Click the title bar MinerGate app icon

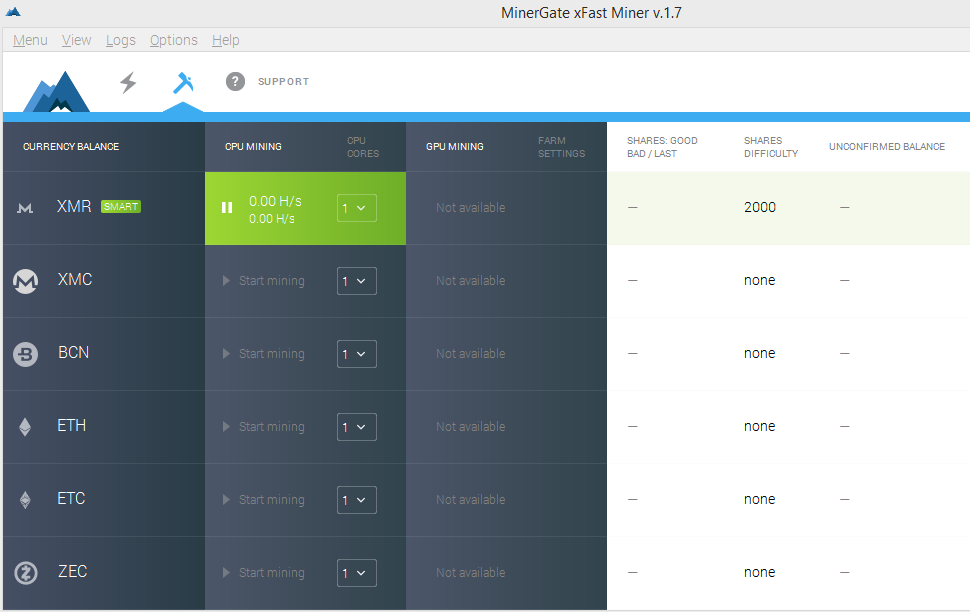coord(13,12)
